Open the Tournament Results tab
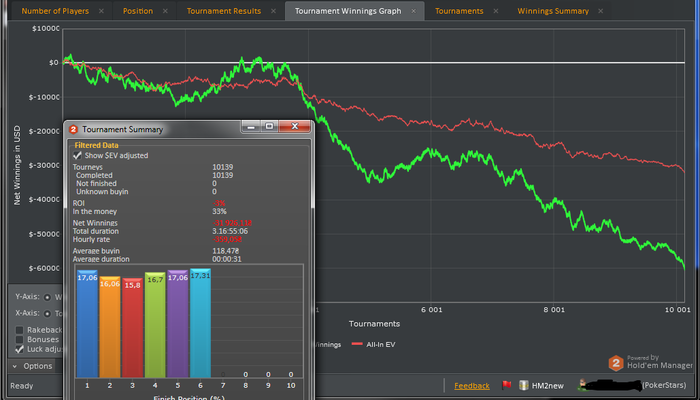The width and height of the screenshot is (700, 400). click(224, 11)
